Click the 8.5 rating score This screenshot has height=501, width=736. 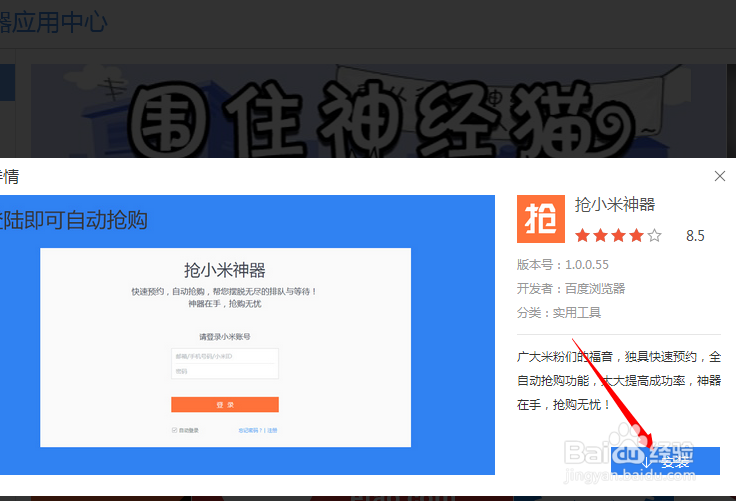click(x=695, y=236)
